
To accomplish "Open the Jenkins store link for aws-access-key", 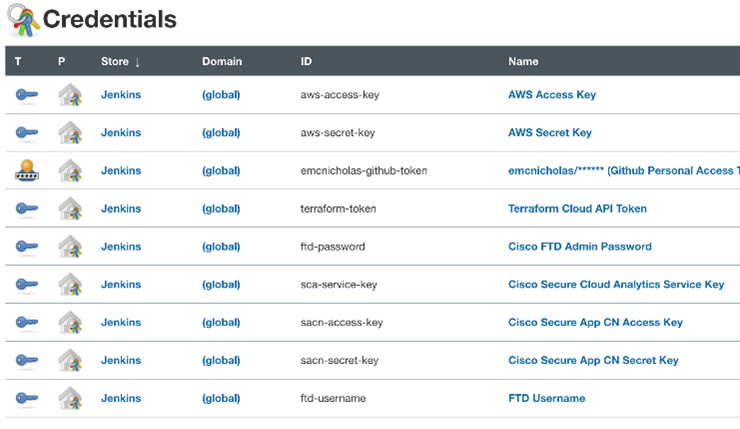I will (121, 94).
